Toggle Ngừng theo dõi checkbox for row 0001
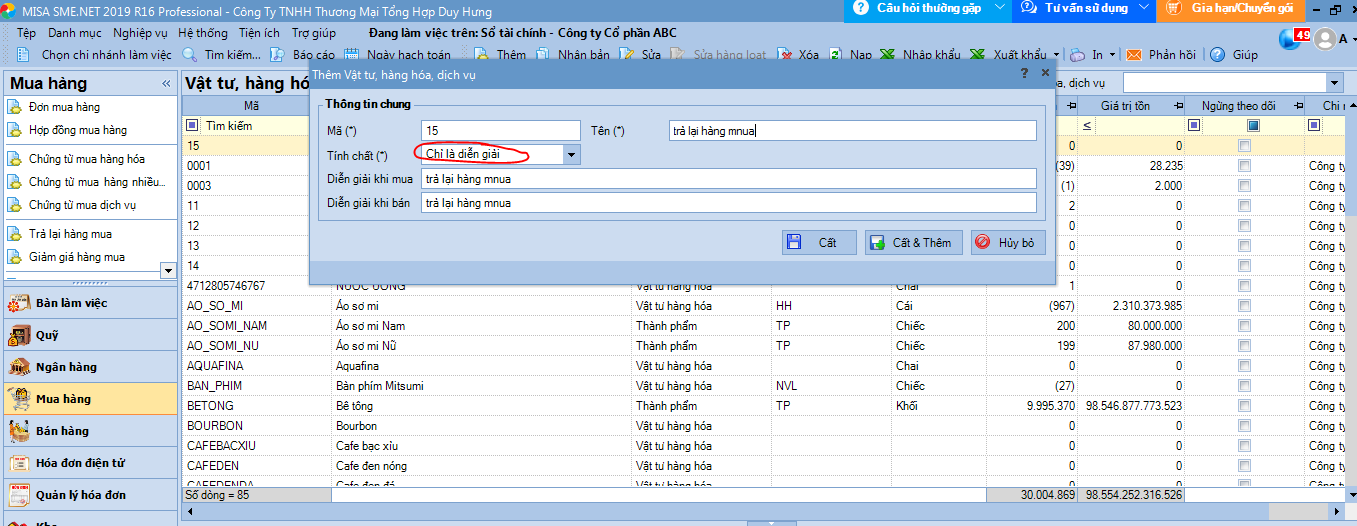 pos(1244,166)
